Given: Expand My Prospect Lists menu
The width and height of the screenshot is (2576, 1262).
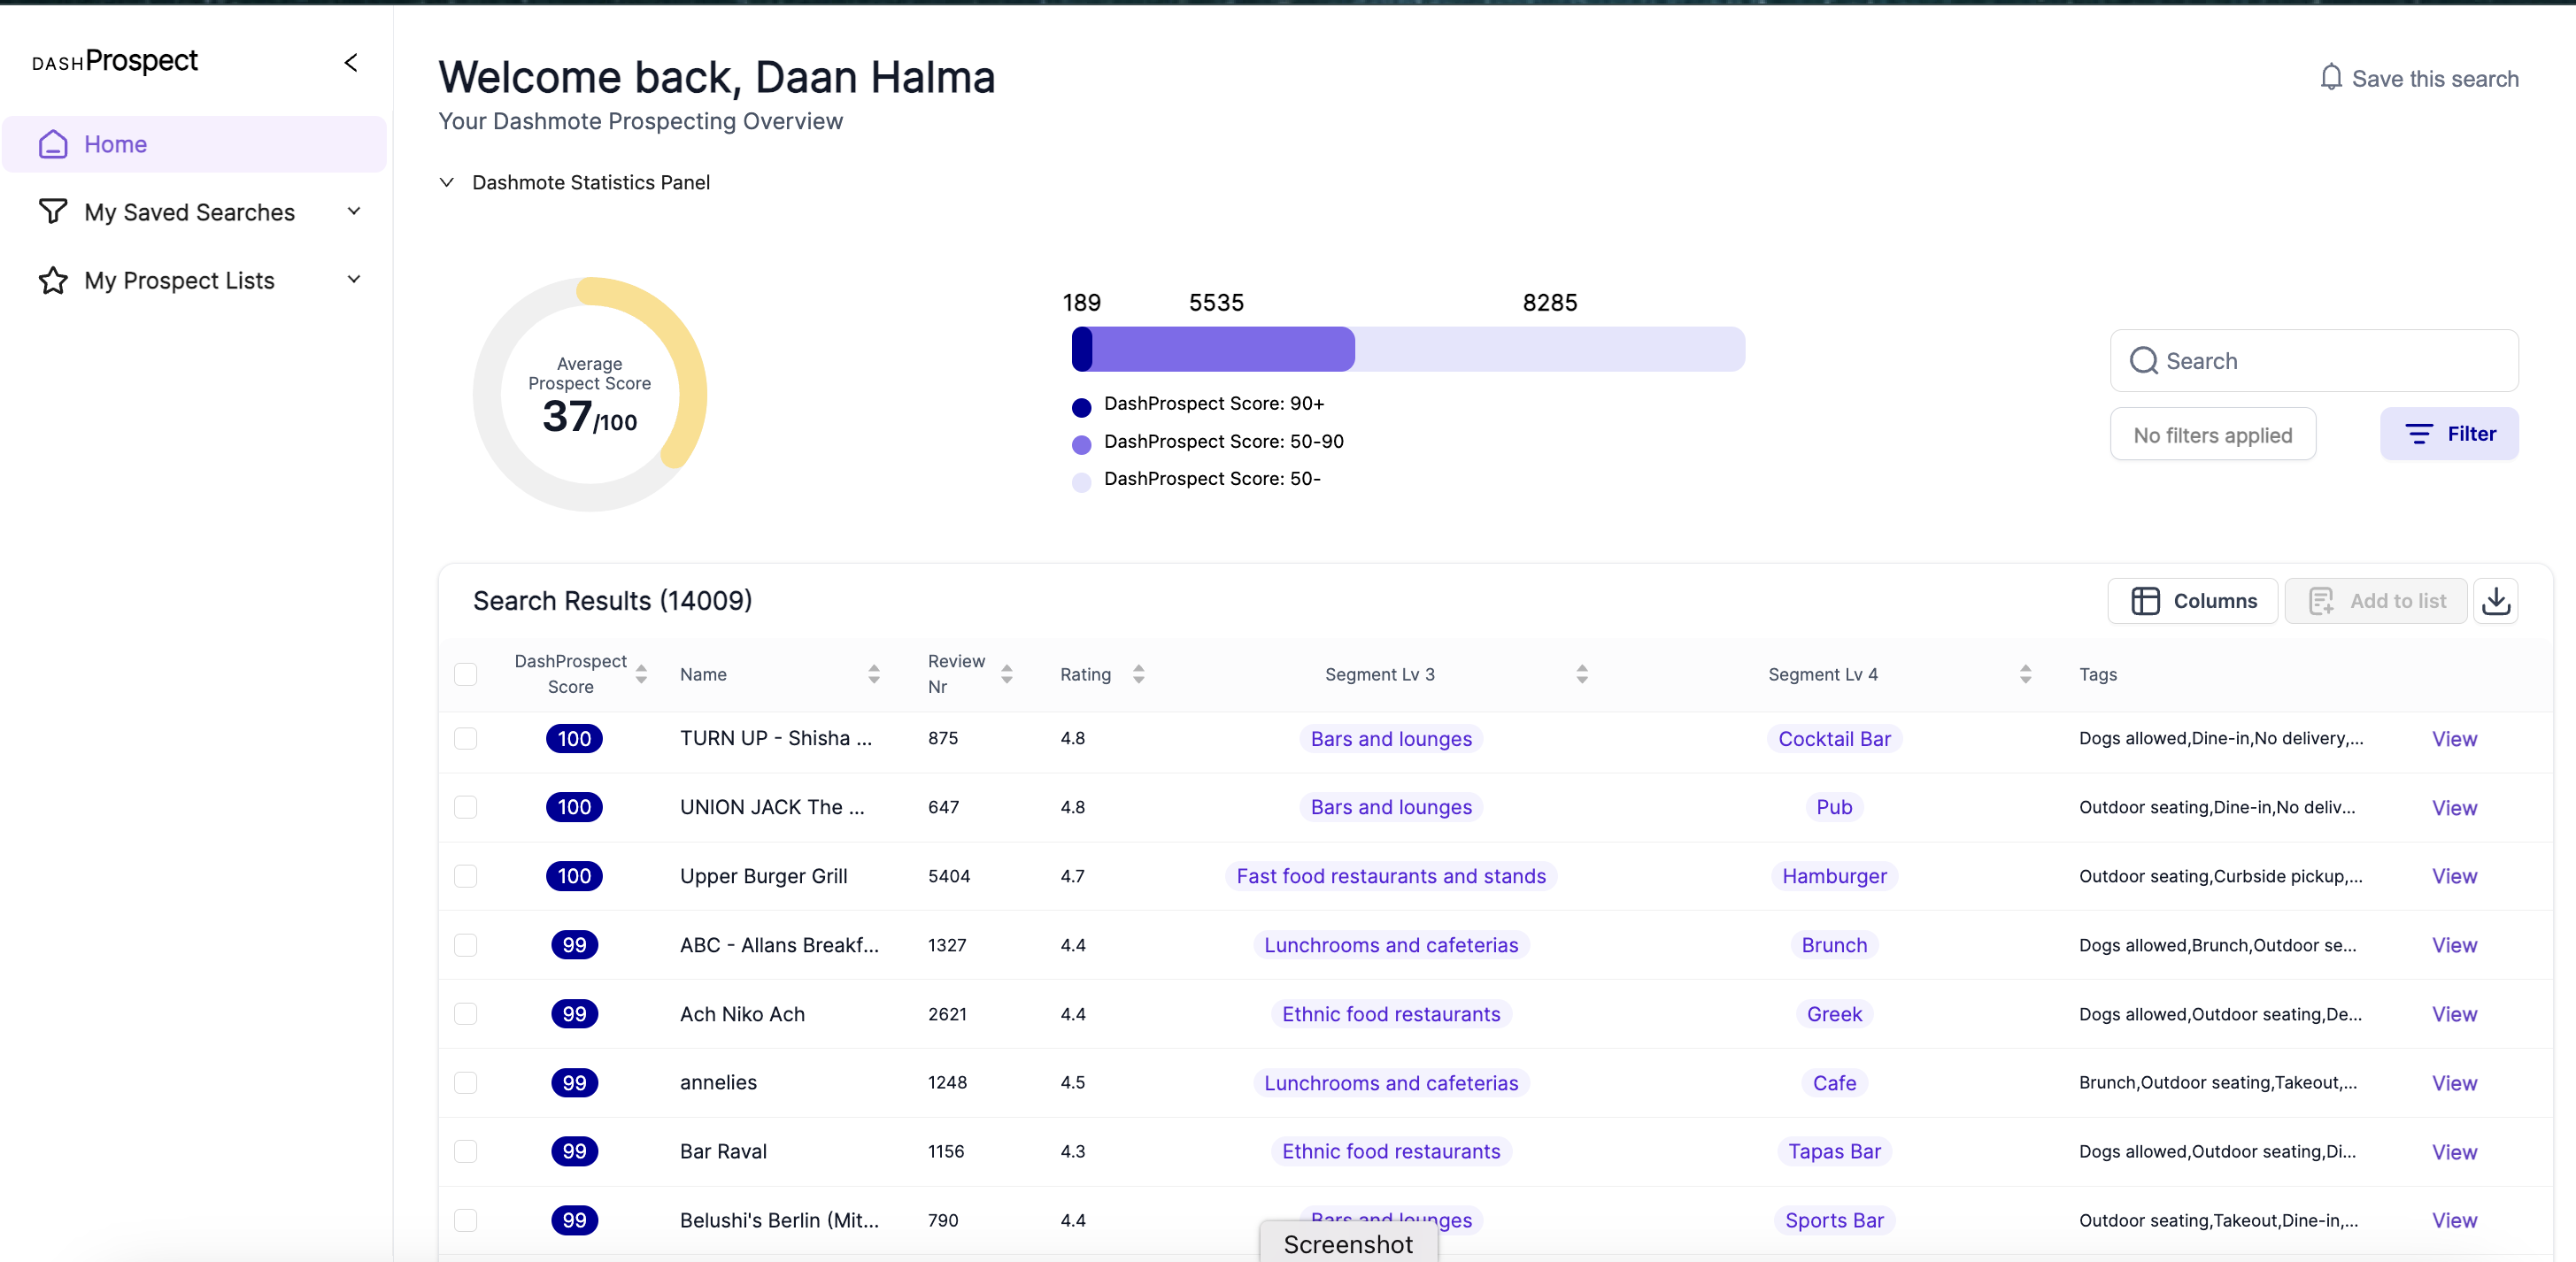Looking at the screenshot, I should coord(353,279).
